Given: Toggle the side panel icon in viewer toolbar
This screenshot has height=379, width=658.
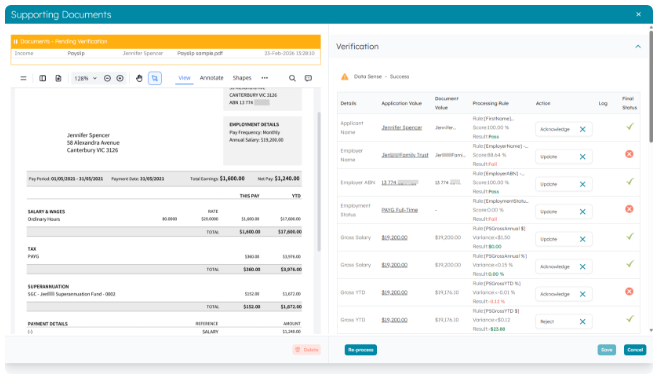Looking at the screenshot, I should [x=43, y=78].
